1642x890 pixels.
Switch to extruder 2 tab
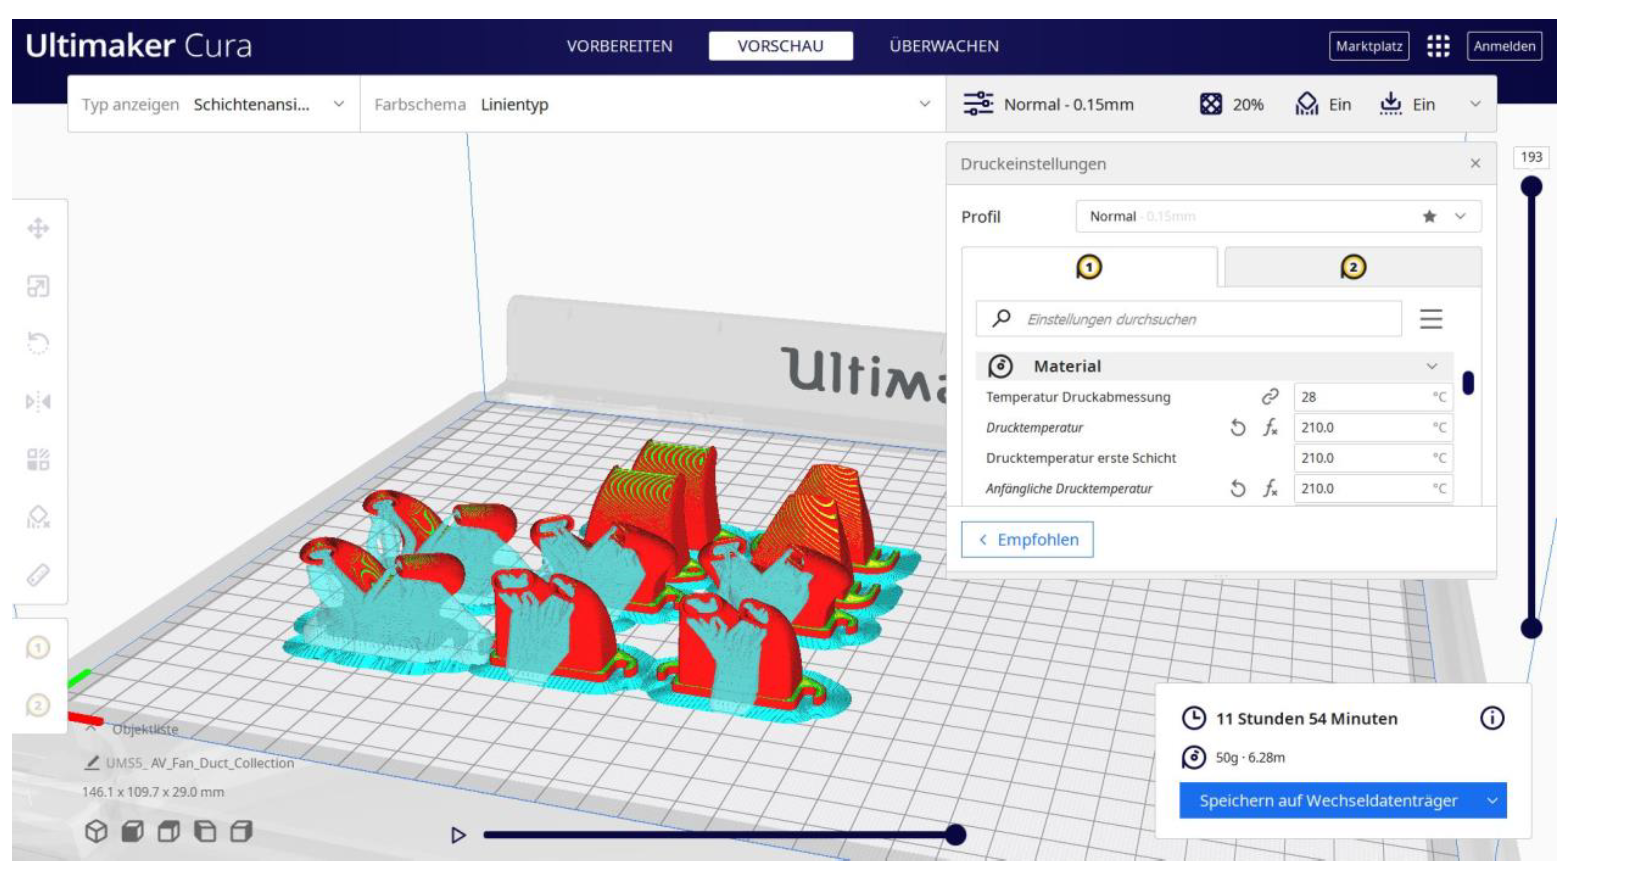pyautogui.click(x=1352, y=267)
